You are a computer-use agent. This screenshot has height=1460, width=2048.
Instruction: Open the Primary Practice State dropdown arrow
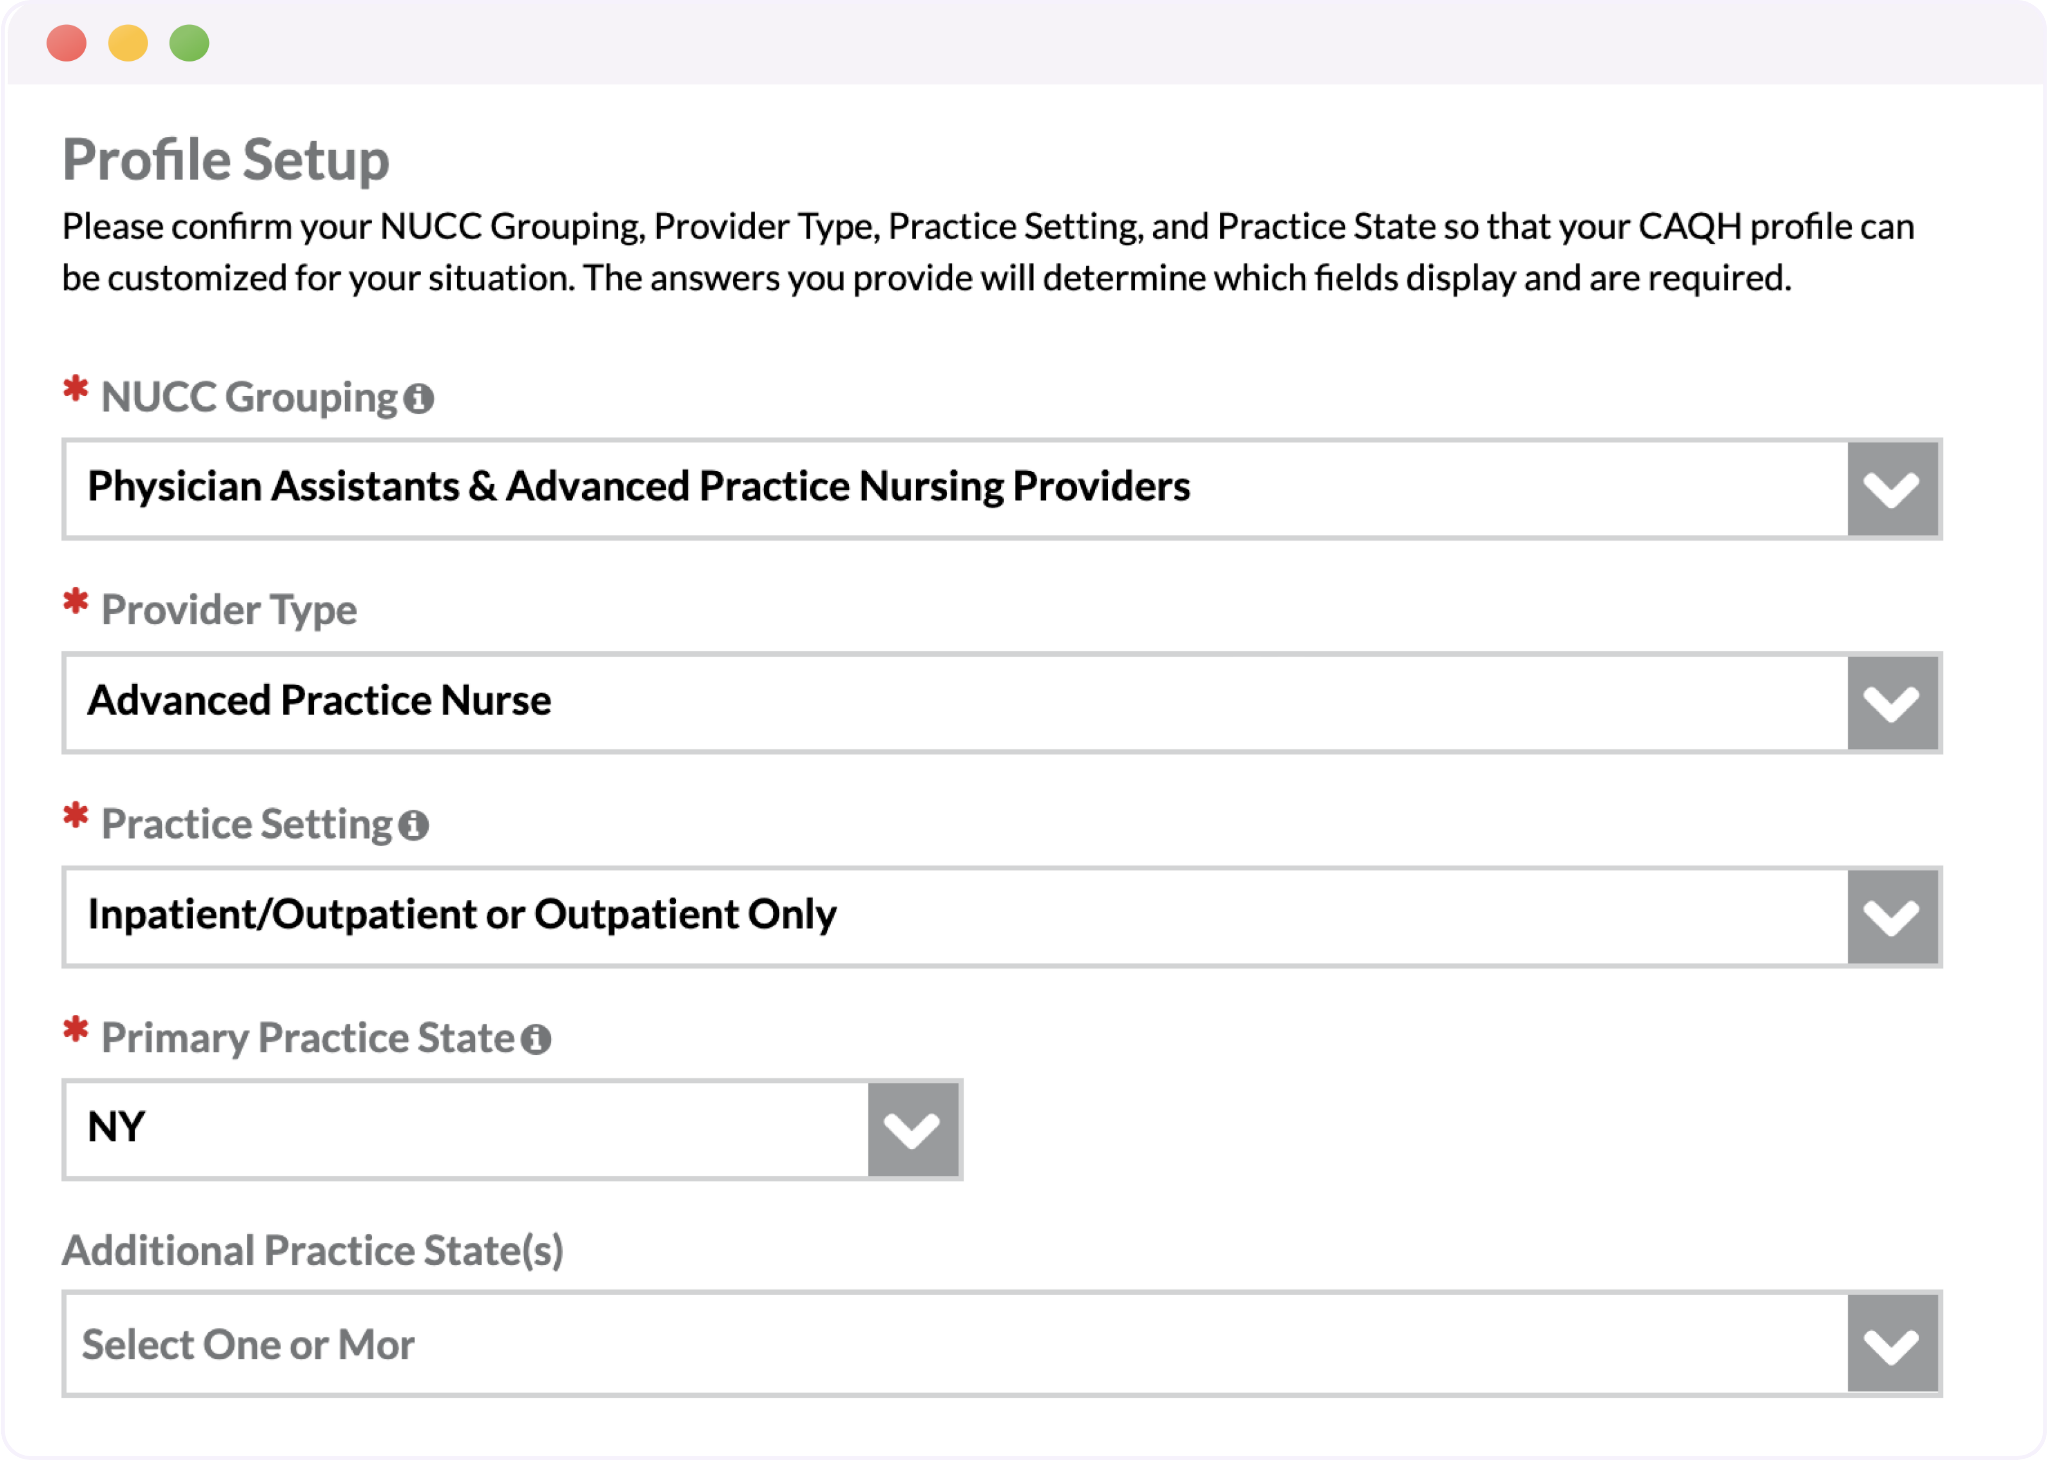tap(913, 1130)
